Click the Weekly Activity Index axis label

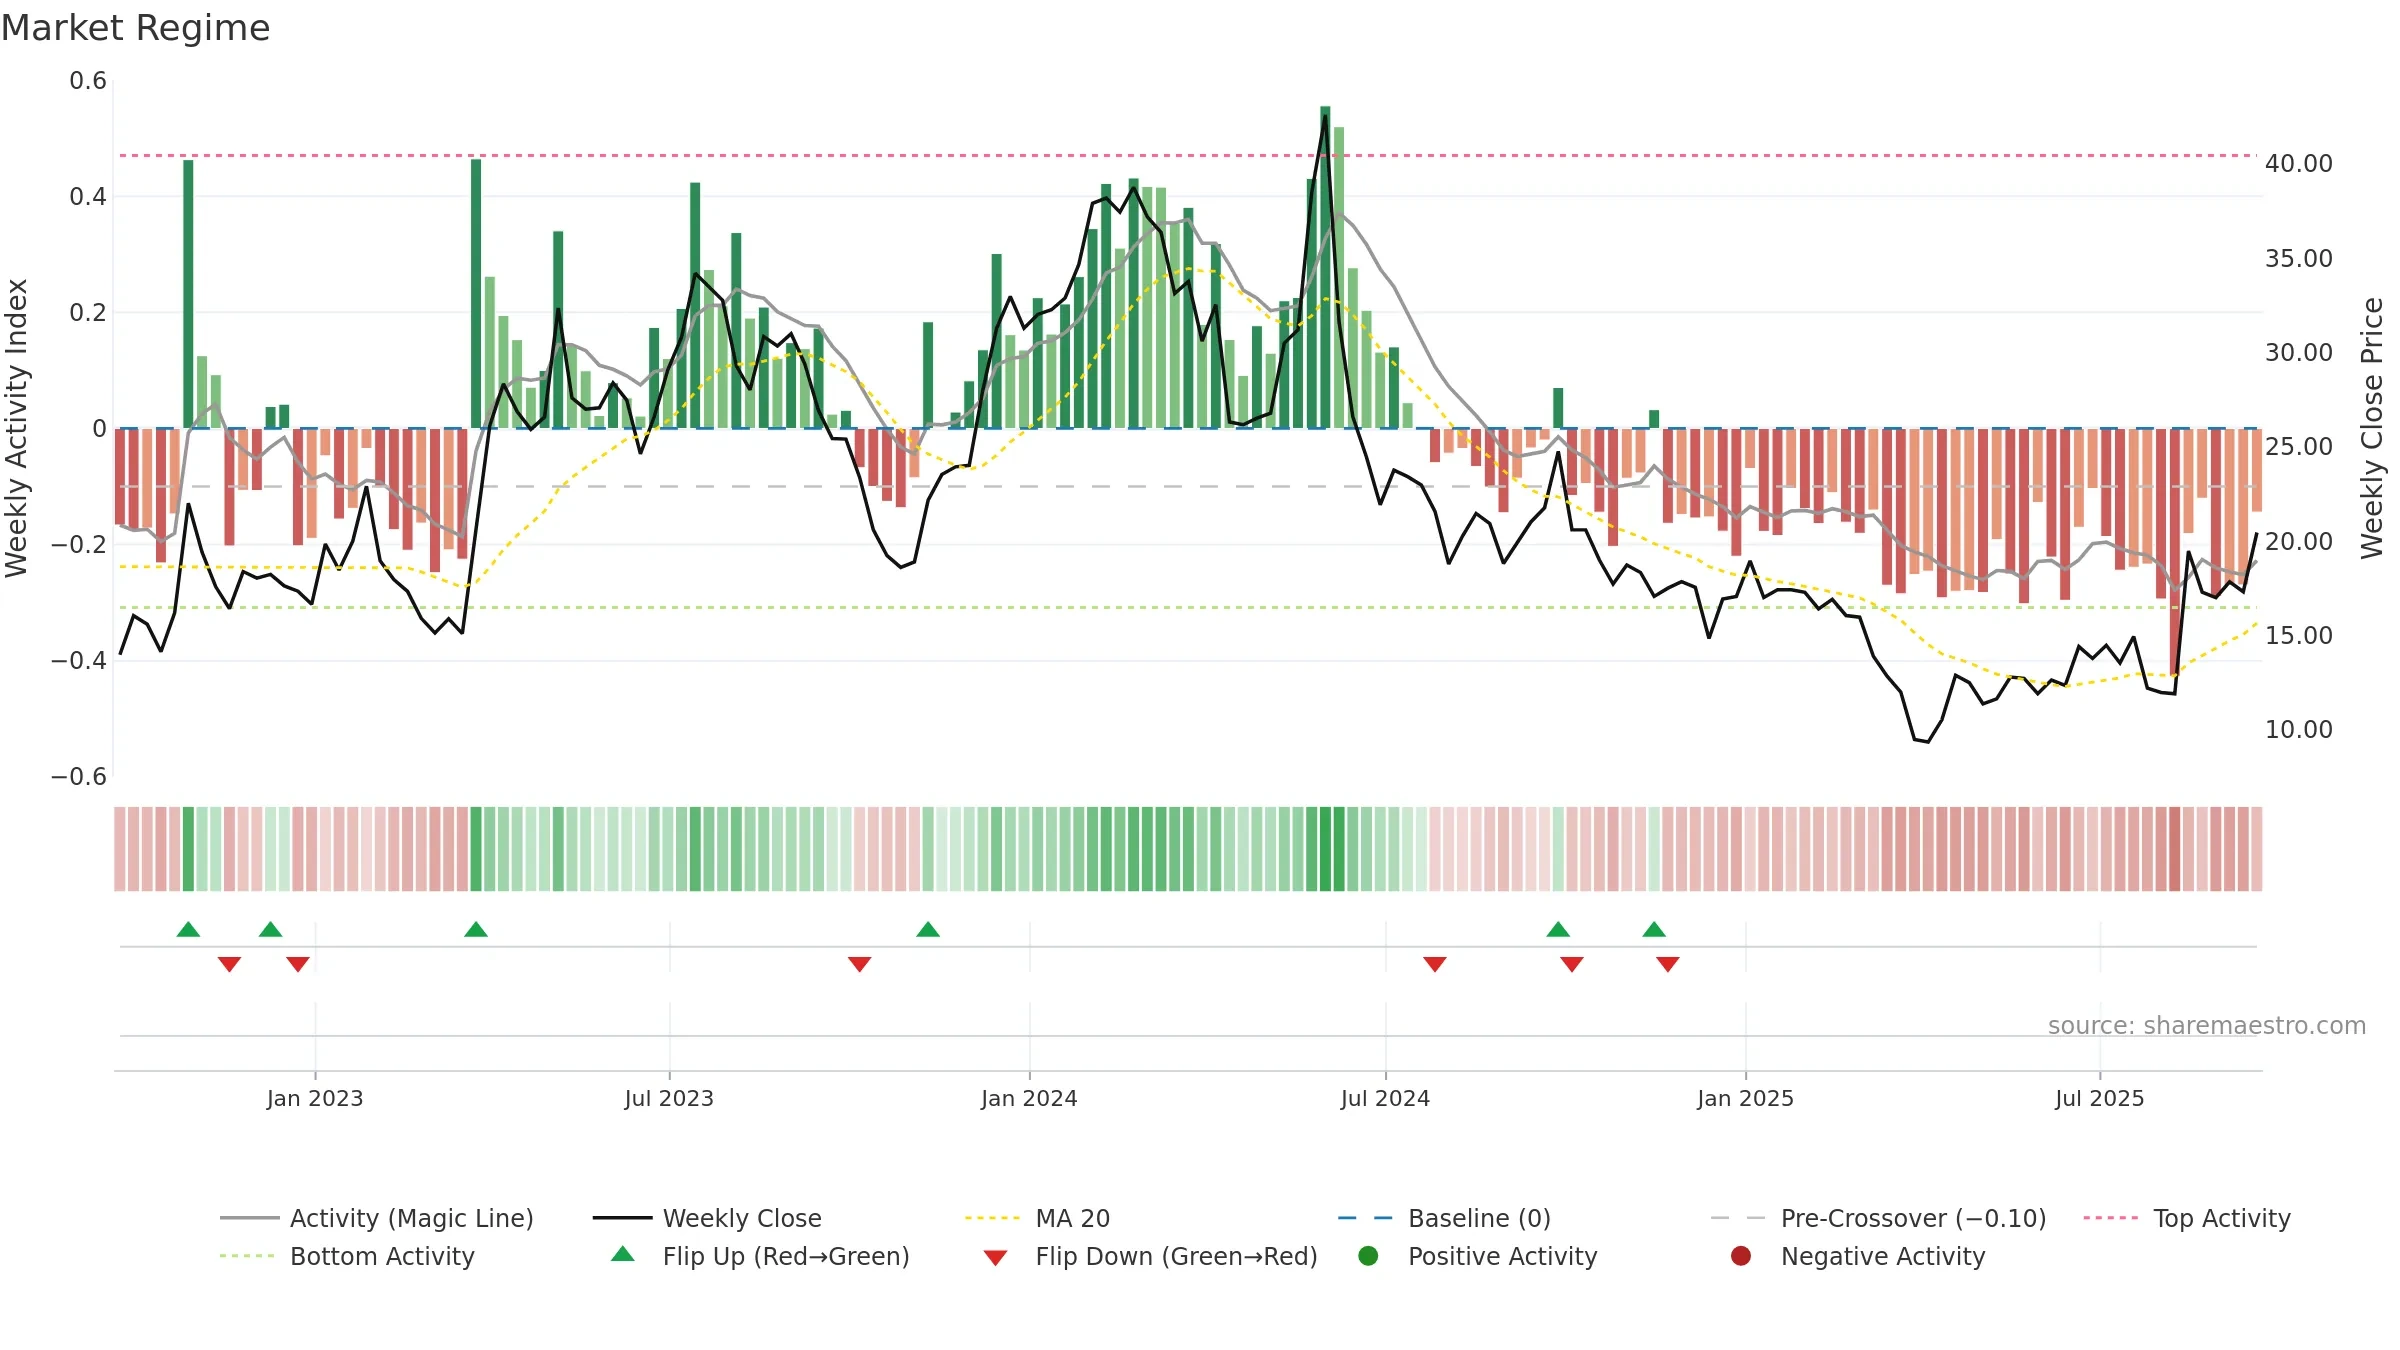coord(16,428)
